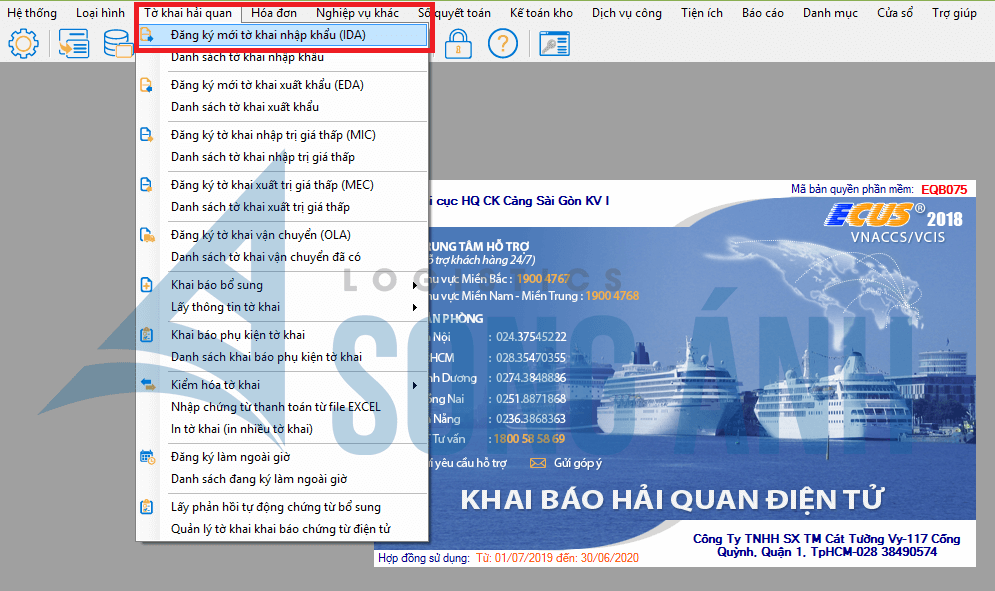Image resolution: width=995 pixels, height=591 pixels.
Task: Select Đăng ký tờ khai nhập trị giá thấp (MIC)
Action: [273, 135]
